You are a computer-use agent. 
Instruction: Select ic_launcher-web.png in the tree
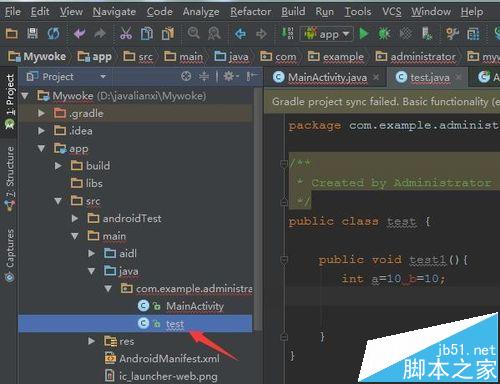click(x=168, y=376)
